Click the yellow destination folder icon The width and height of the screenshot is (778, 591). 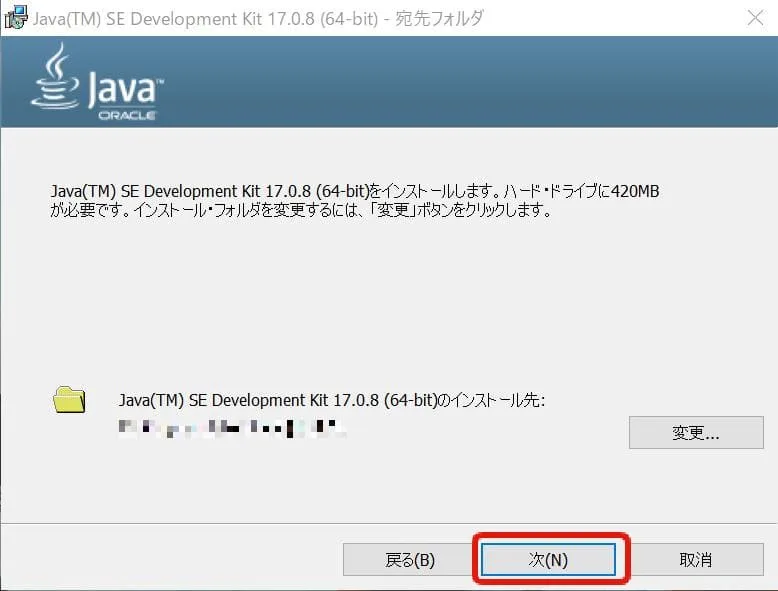click(69, 400)
